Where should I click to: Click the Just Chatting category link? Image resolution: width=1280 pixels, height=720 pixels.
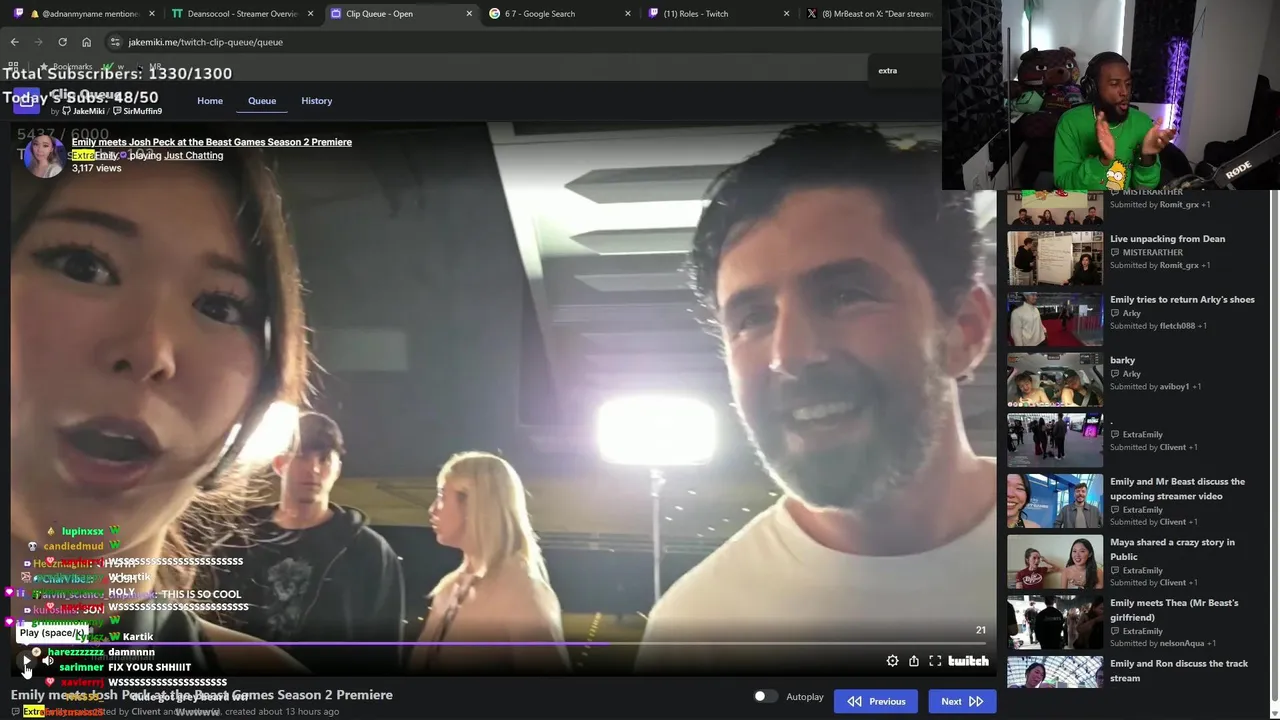(x=194, y=155)
